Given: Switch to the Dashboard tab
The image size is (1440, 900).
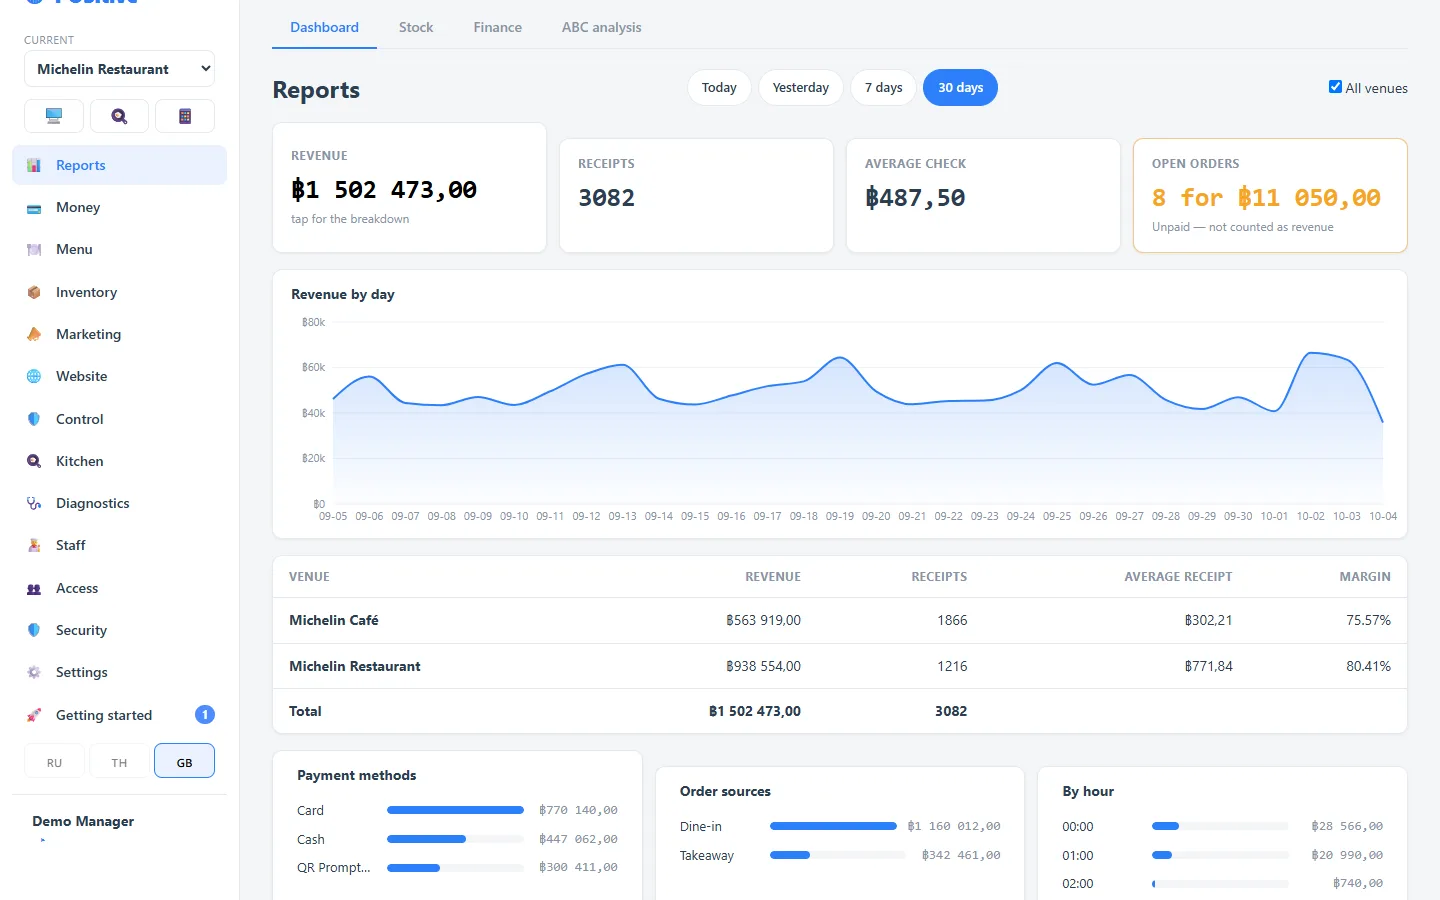Looking at the screenshot, I should pyautogui.click(x=324, y=27).
